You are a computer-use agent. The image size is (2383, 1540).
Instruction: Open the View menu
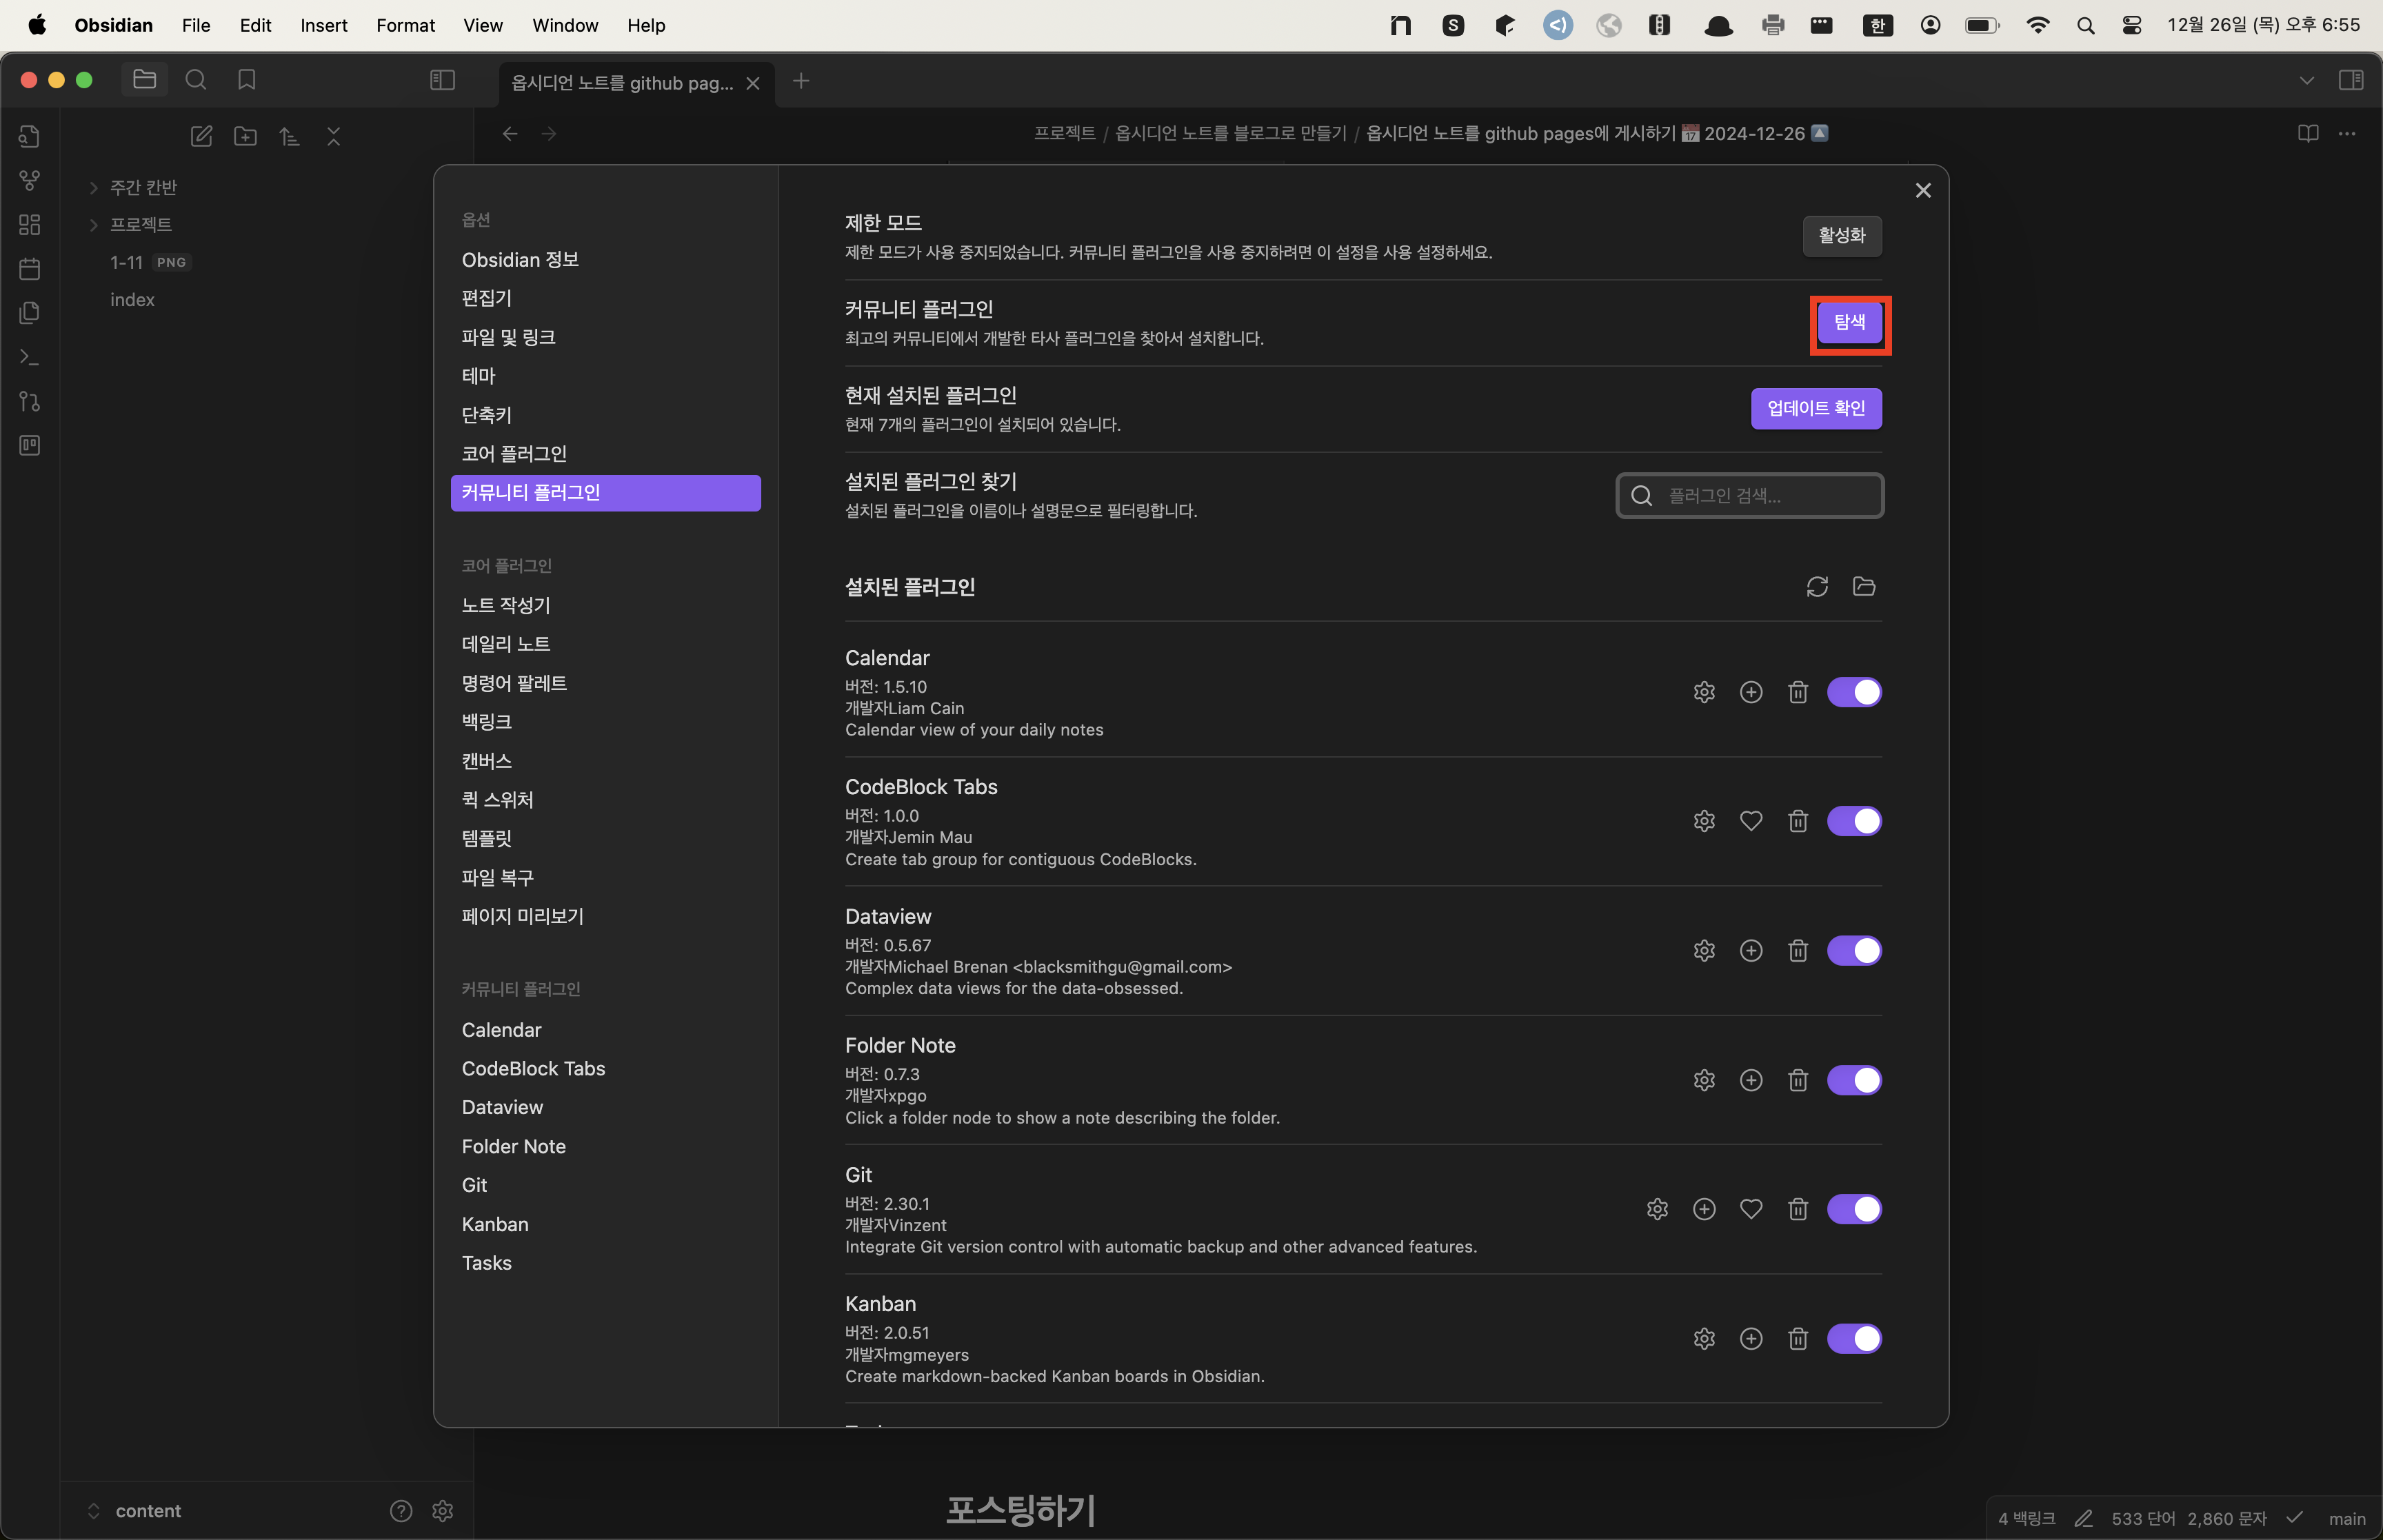coord(482,25)
